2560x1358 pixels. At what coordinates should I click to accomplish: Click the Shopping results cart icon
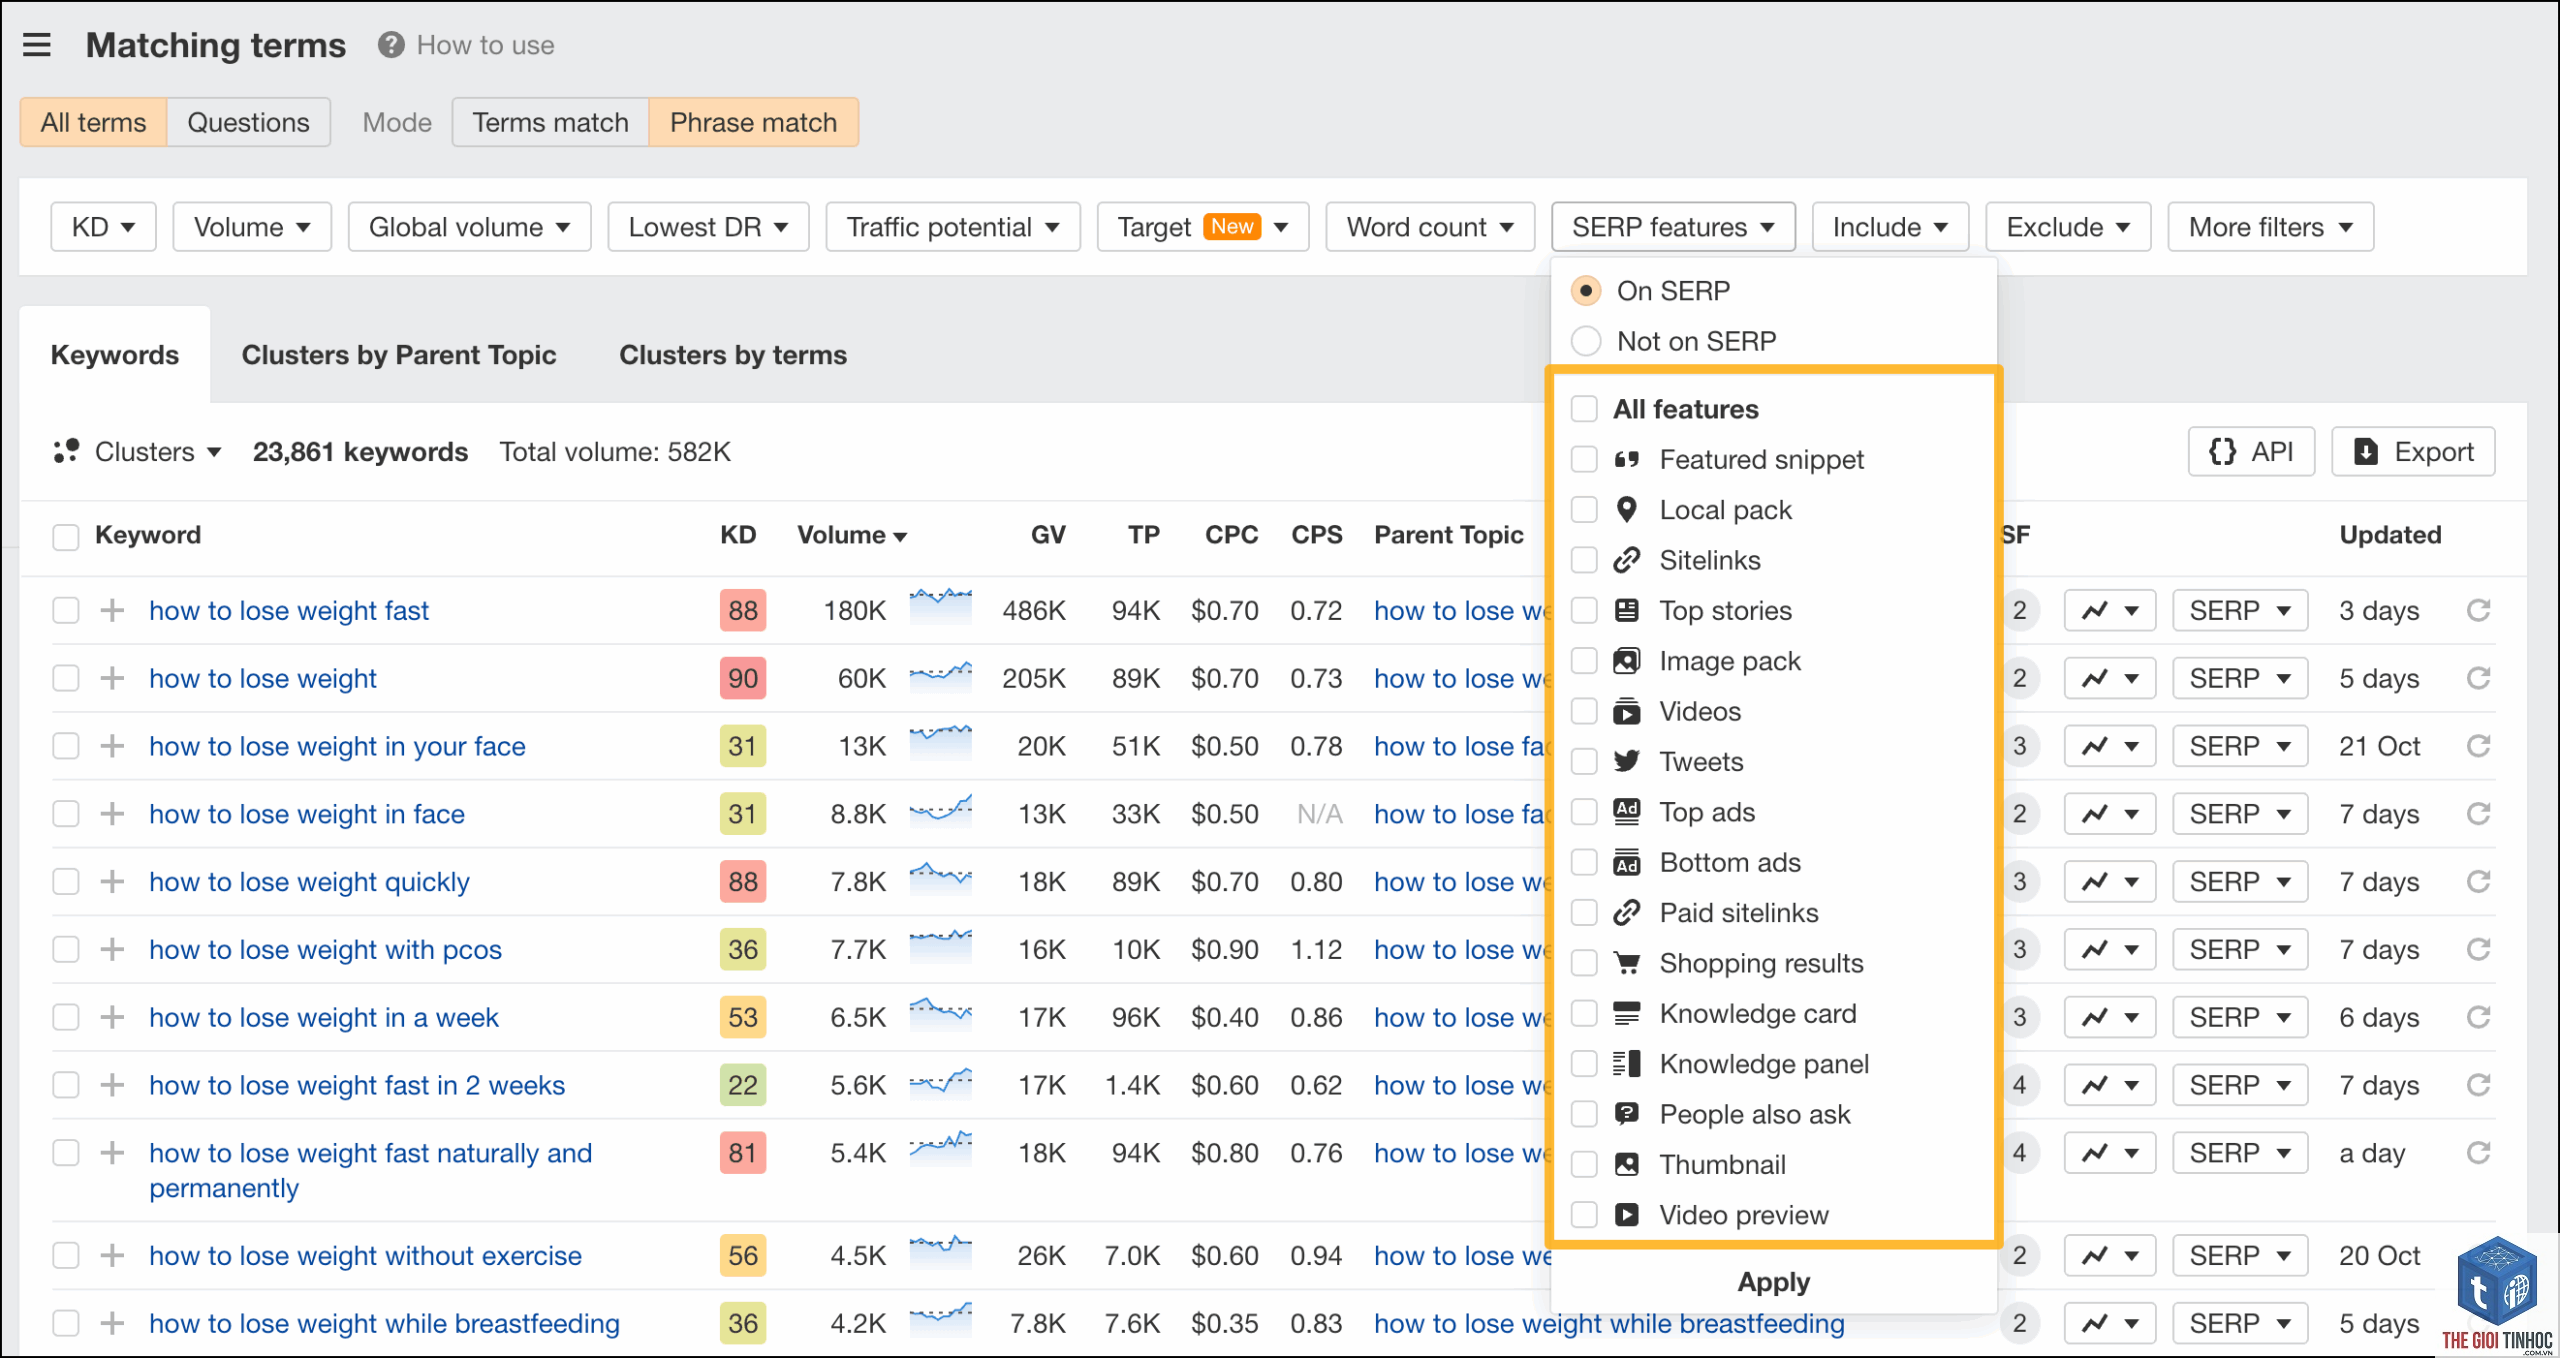(x=1627, y=963)
